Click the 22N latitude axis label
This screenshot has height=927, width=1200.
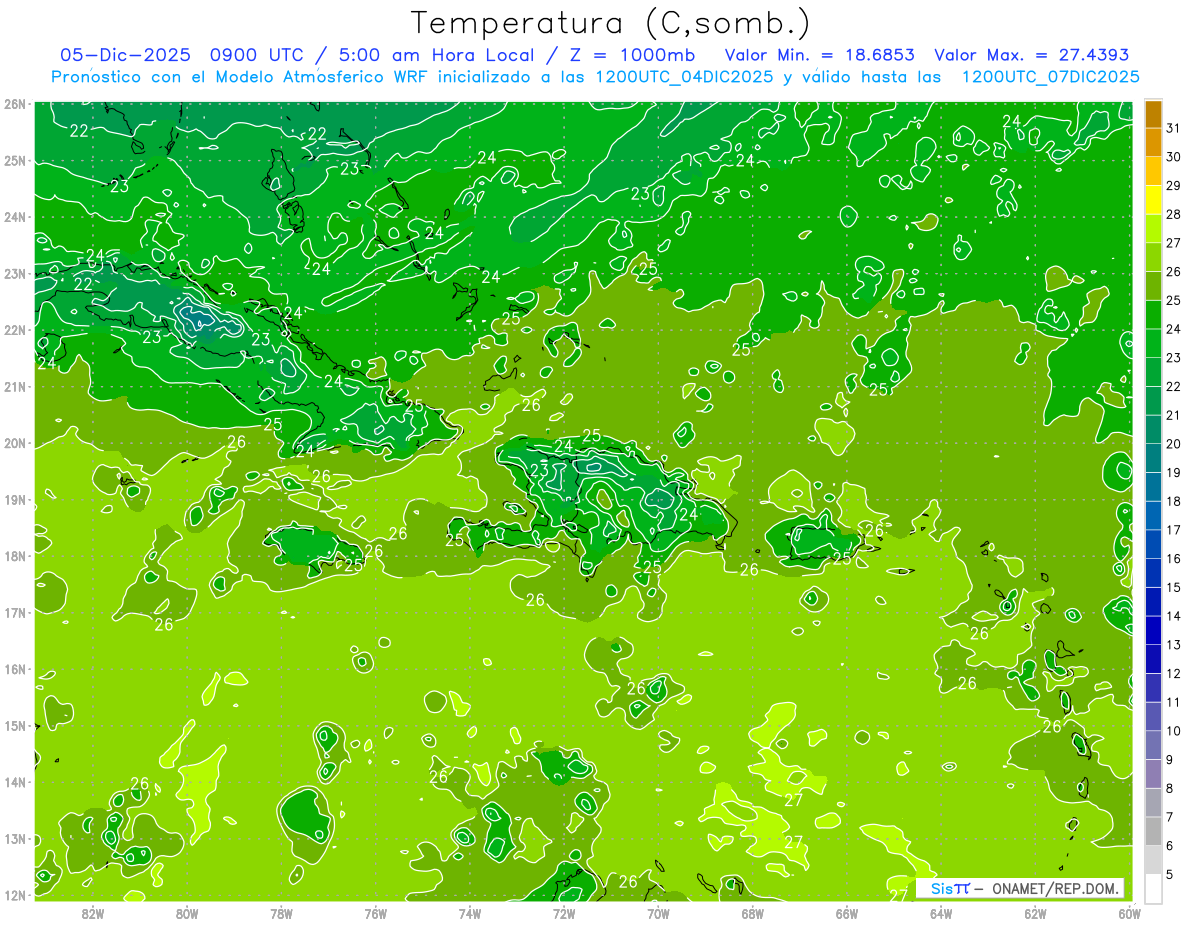pos(14,330)
